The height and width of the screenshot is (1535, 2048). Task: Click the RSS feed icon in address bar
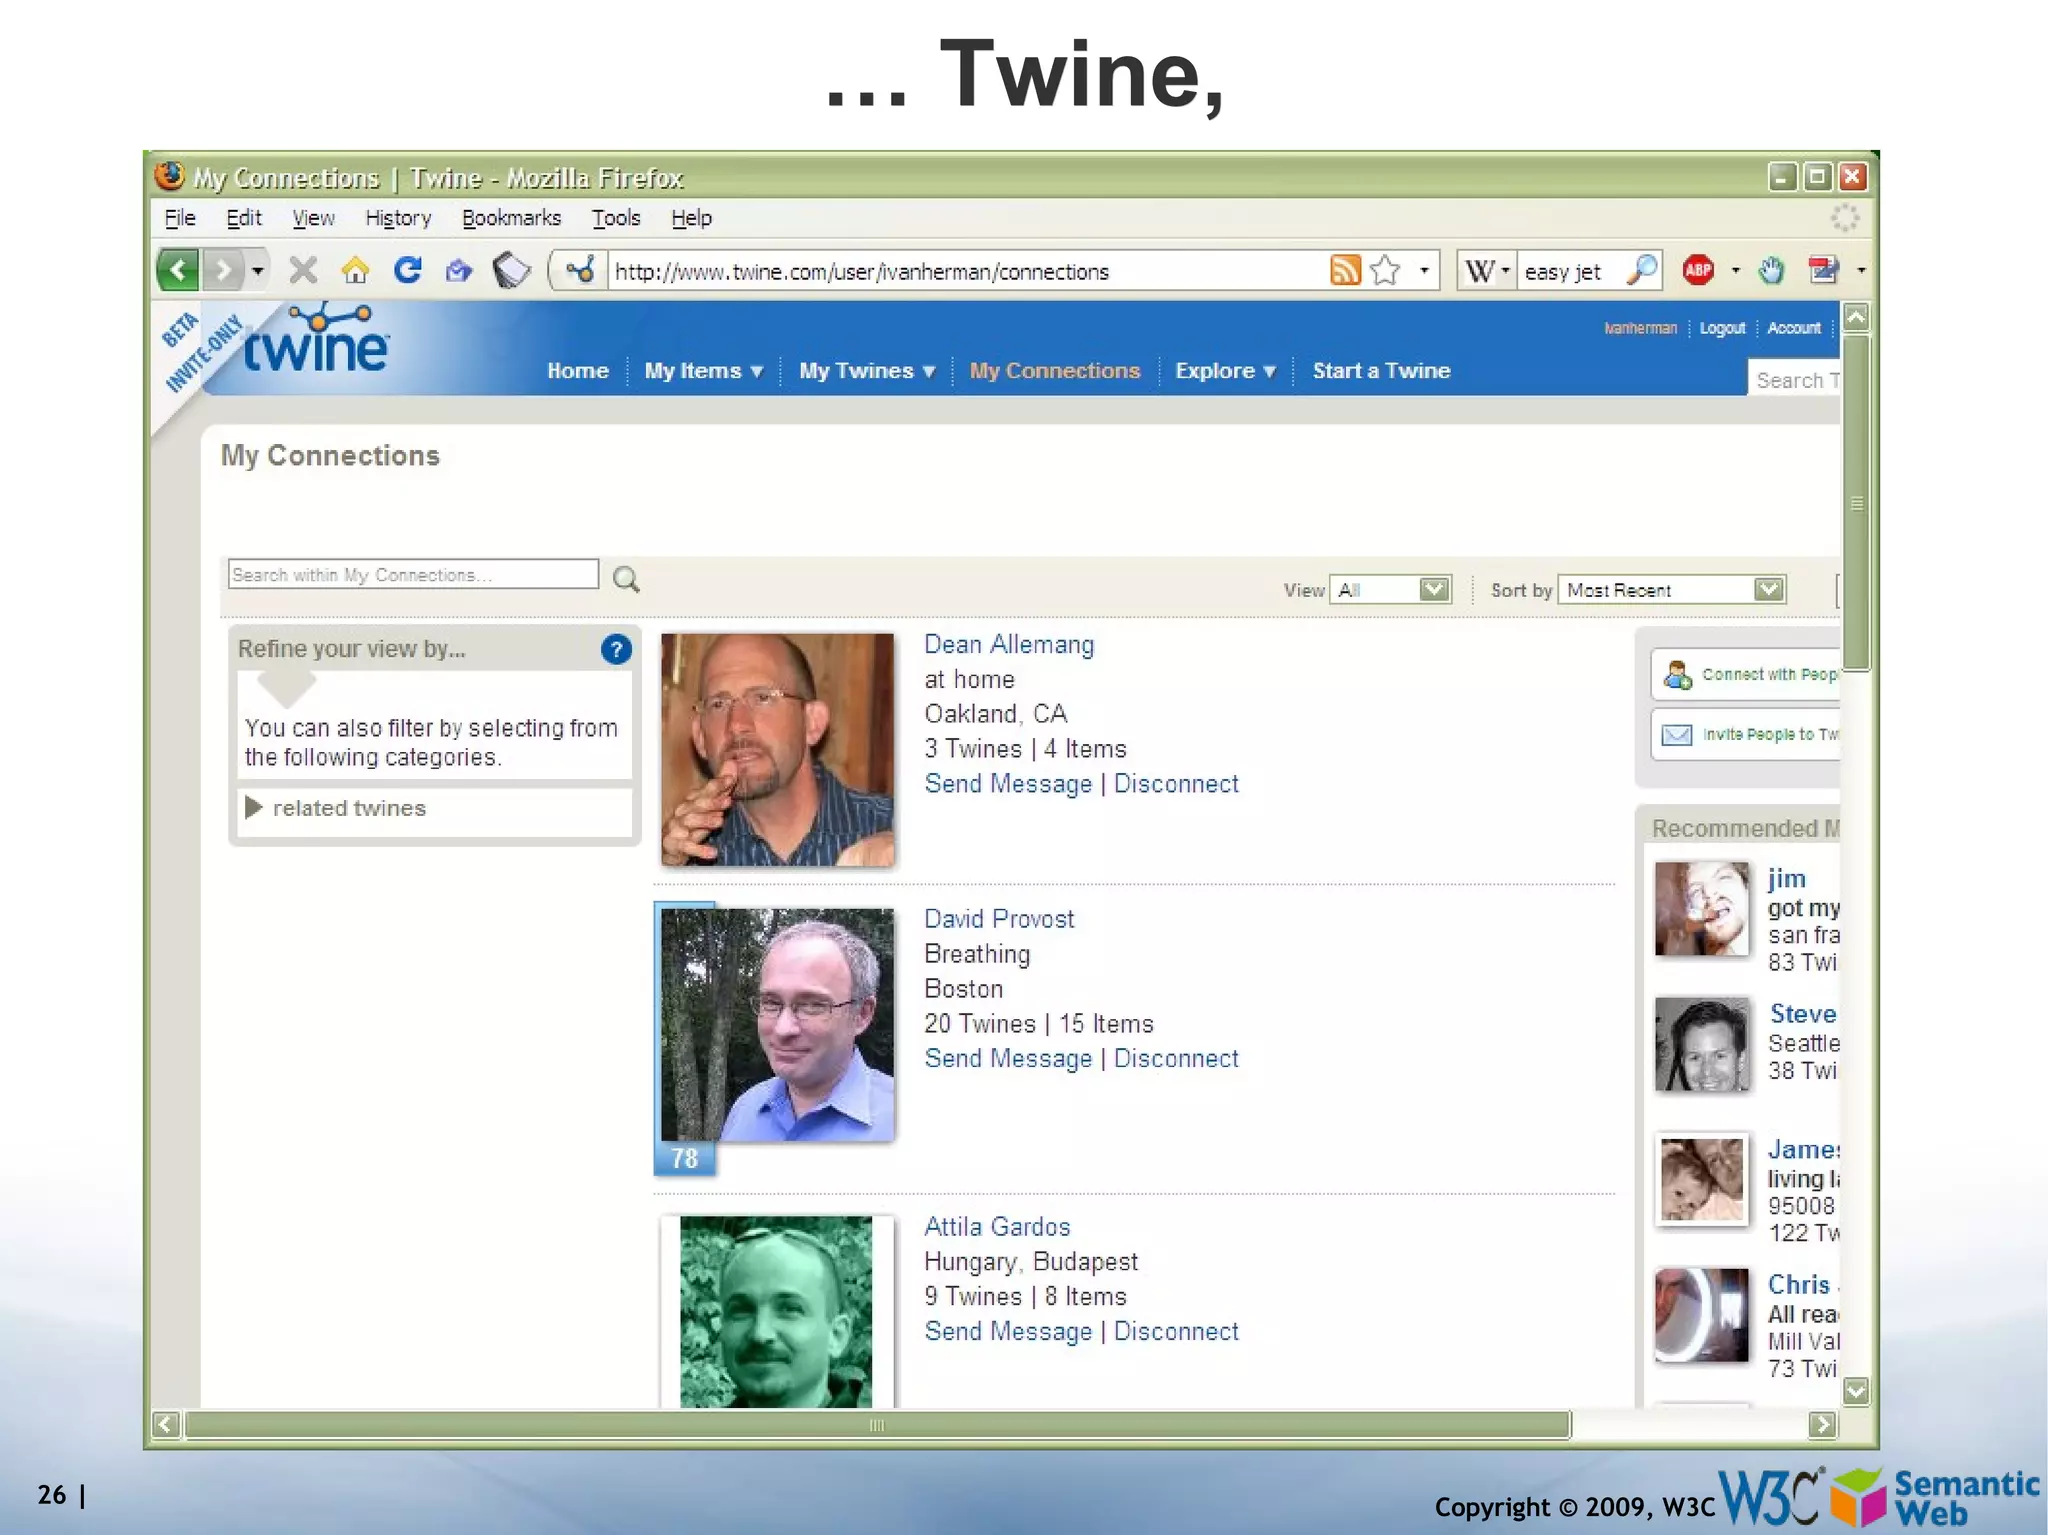tap(1345, 270)
